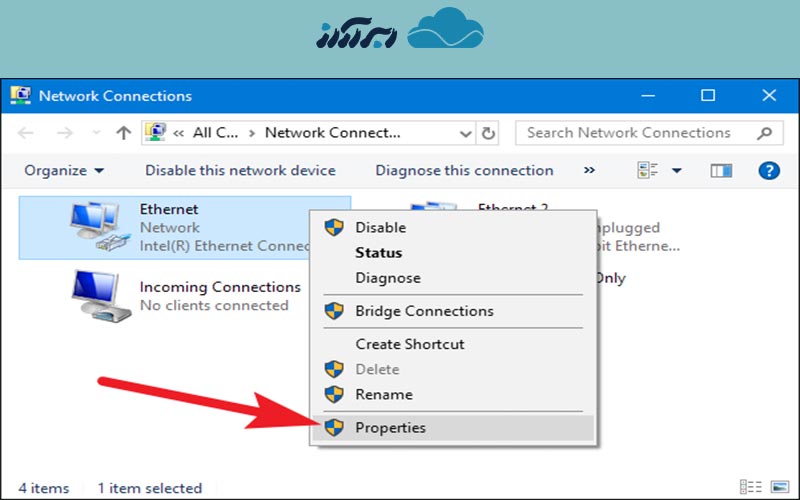This screenshot has height=500, width=800.
Task: Click the search magnifier icon
Action: pyautogui.click(x=764, y=133)
